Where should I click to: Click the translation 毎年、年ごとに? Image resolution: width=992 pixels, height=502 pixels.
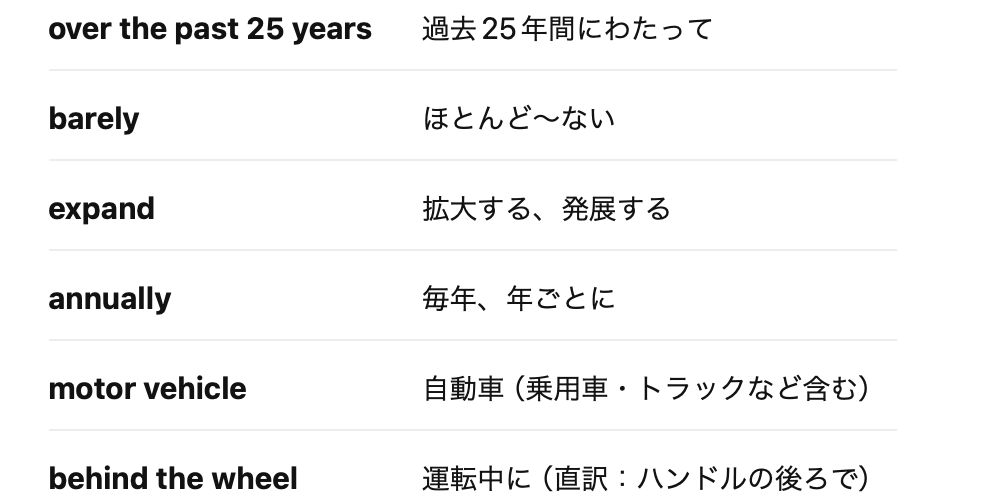coord(518,299)
